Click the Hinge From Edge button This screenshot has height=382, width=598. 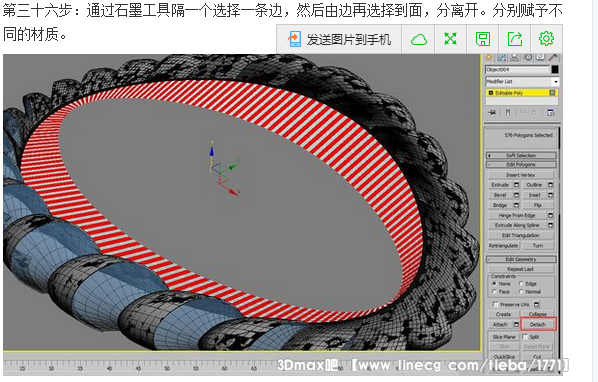click(x=517, y=215)
